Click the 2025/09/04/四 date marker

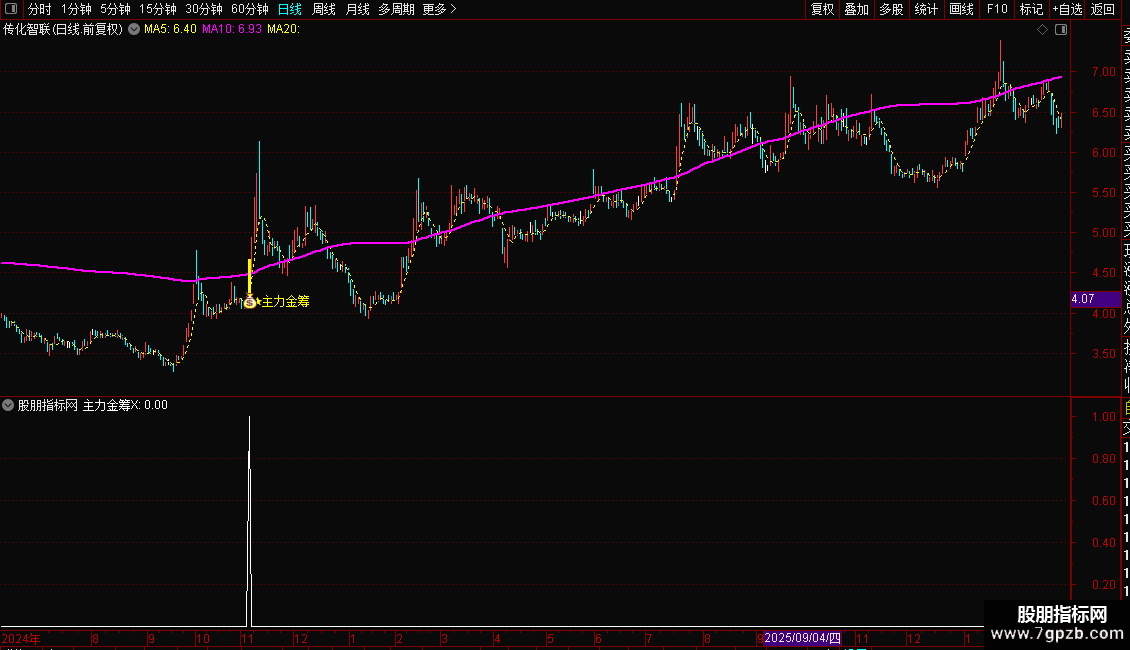click(x=802, y=638)
